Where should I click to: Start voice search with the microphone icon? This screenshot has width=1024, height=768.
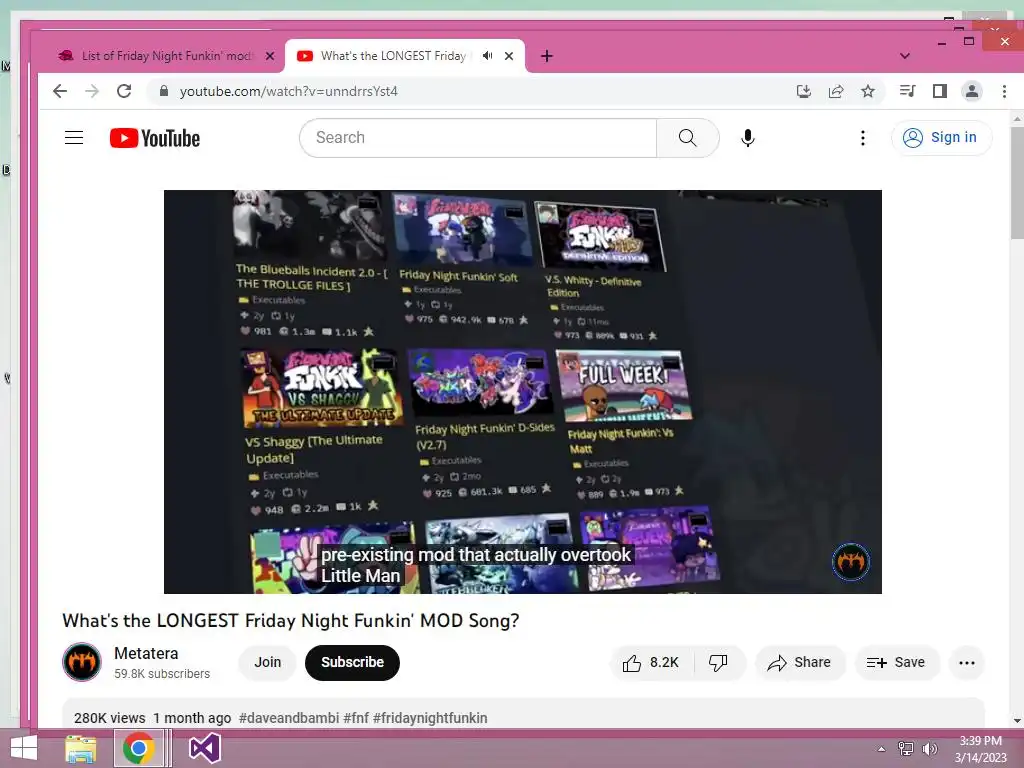[748, 138]
